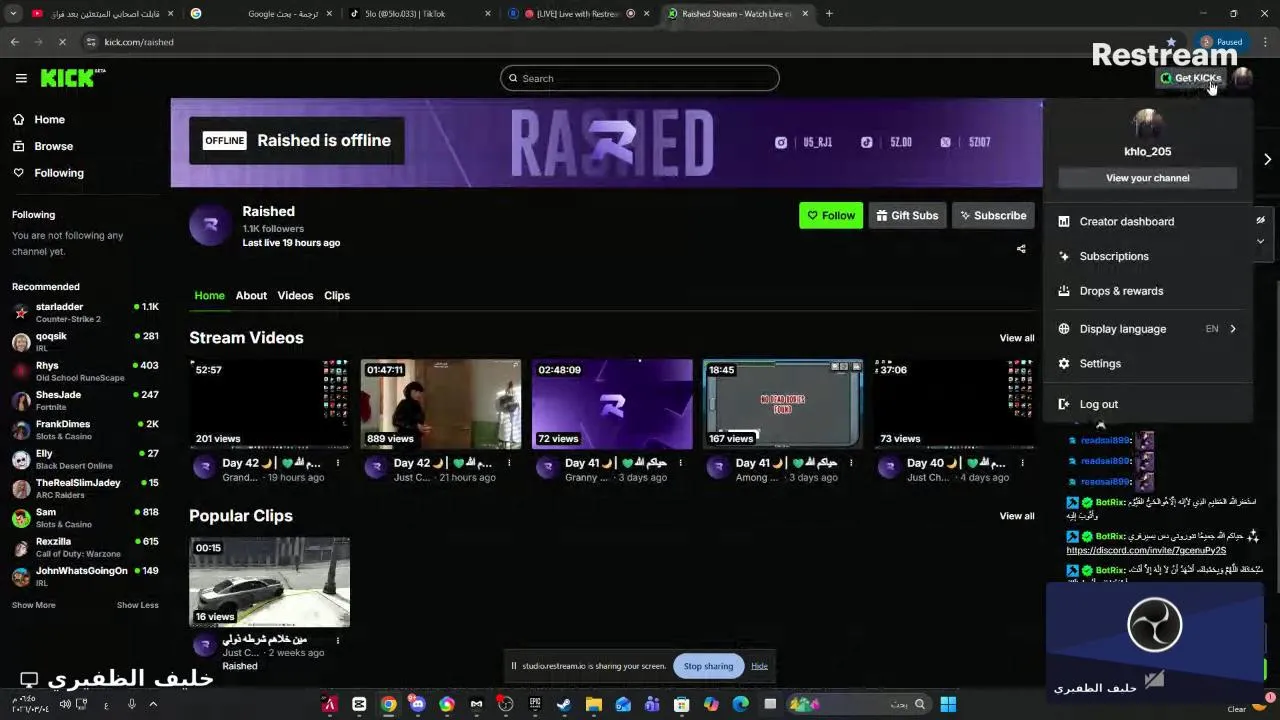Open the hamburger sidebar menu
1280x720 pixels.
click(x=21, y=78)
